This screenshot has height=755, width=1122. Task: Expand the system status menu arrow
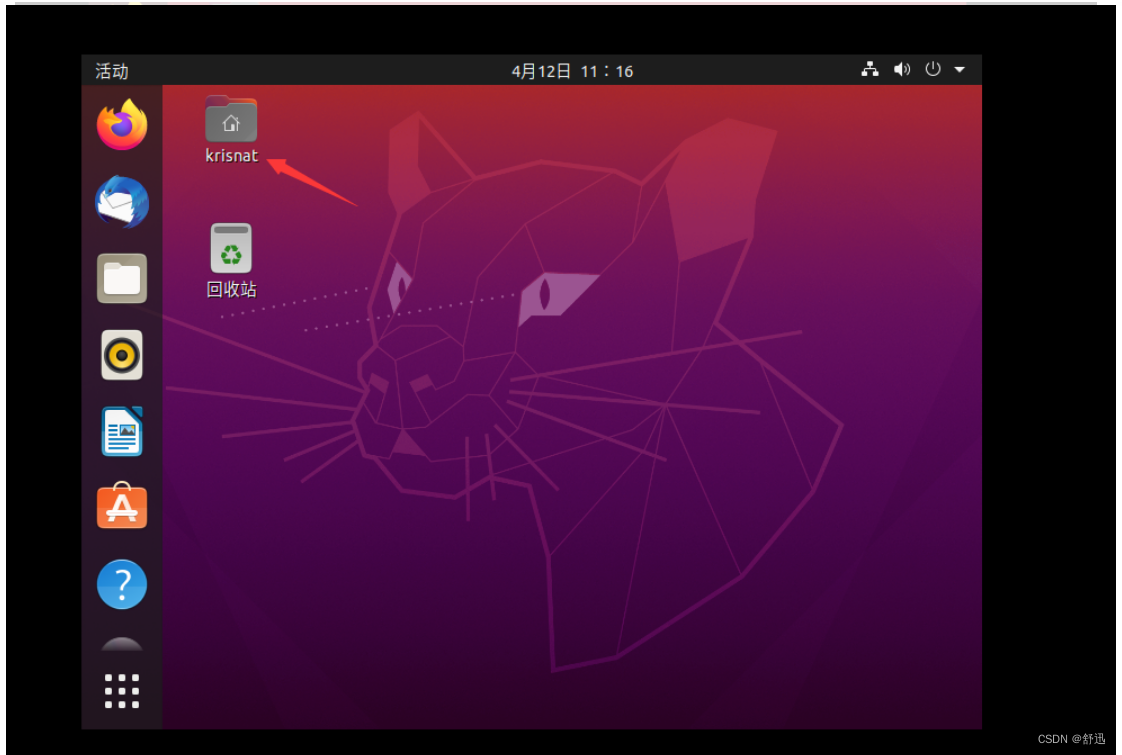(959, 70)
